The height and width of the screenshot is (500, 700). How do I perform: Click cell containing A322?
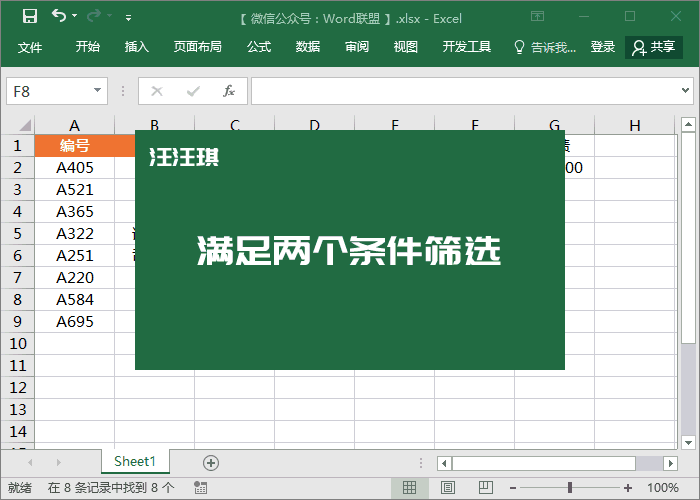(x=75, y=233)
